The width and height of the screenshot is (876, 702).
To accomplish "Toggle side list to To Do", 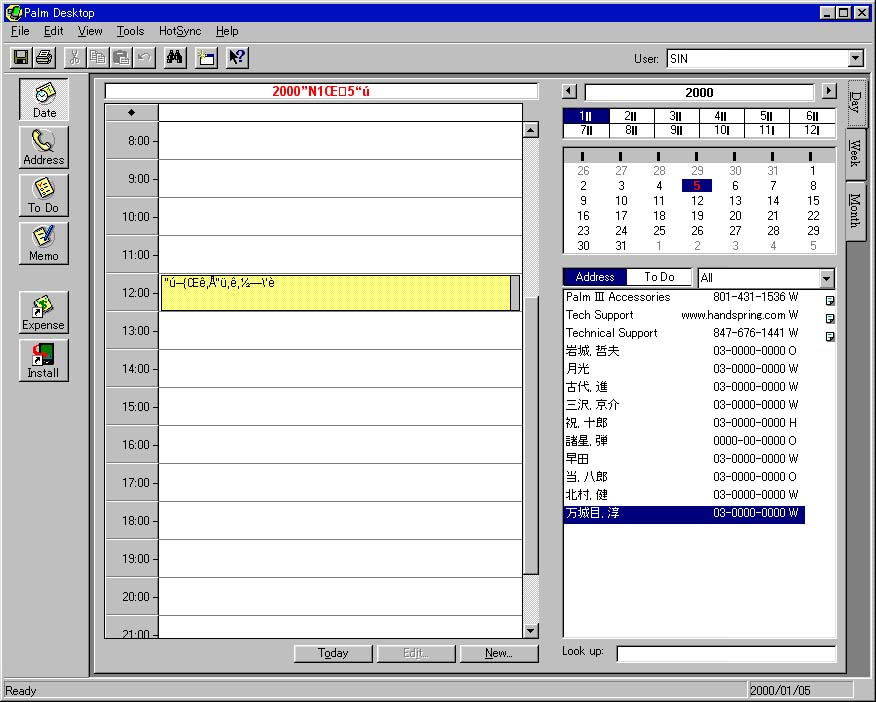I will pos(659,277).
